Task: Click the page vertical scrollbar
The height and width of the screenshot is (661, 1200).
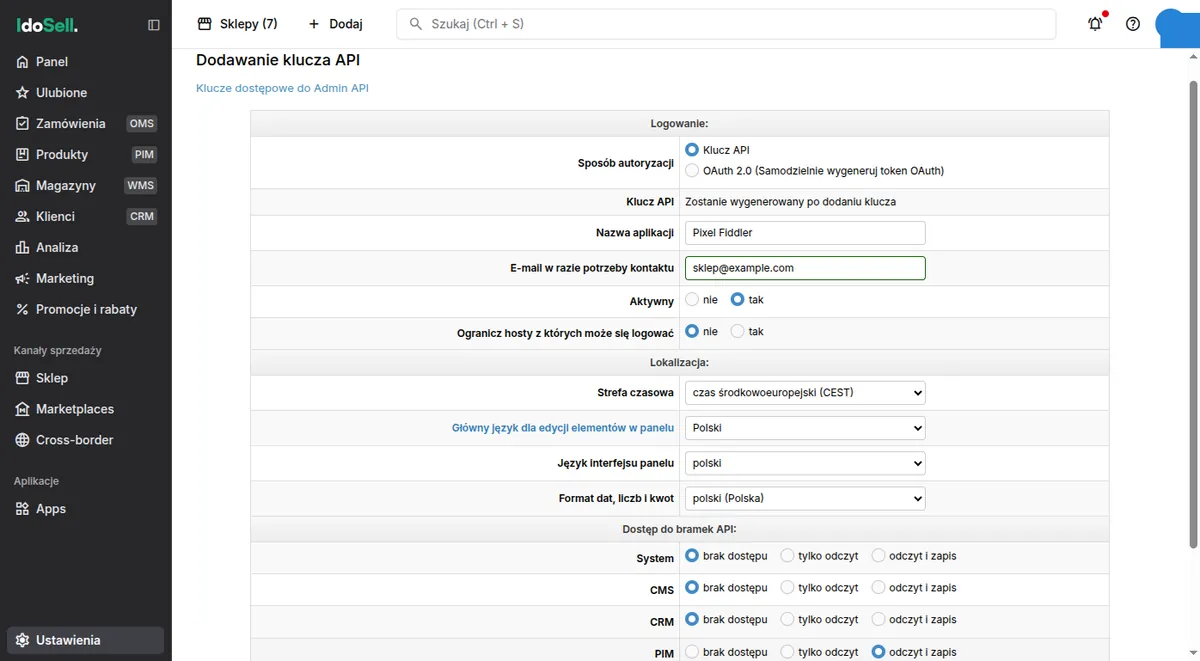Action: point(1193,313)
